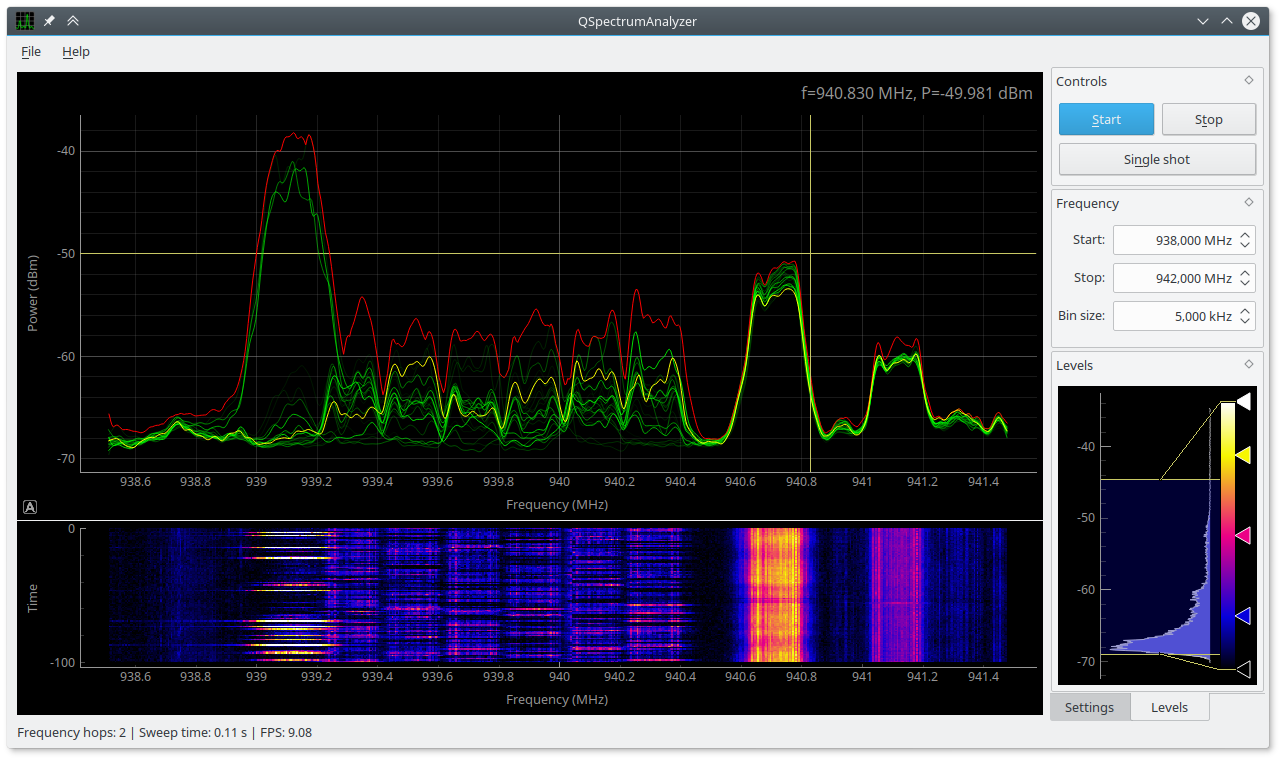Select the magenta gradient tick marker
This screenshot has width=1282, height=761.
pos(1243,537)
